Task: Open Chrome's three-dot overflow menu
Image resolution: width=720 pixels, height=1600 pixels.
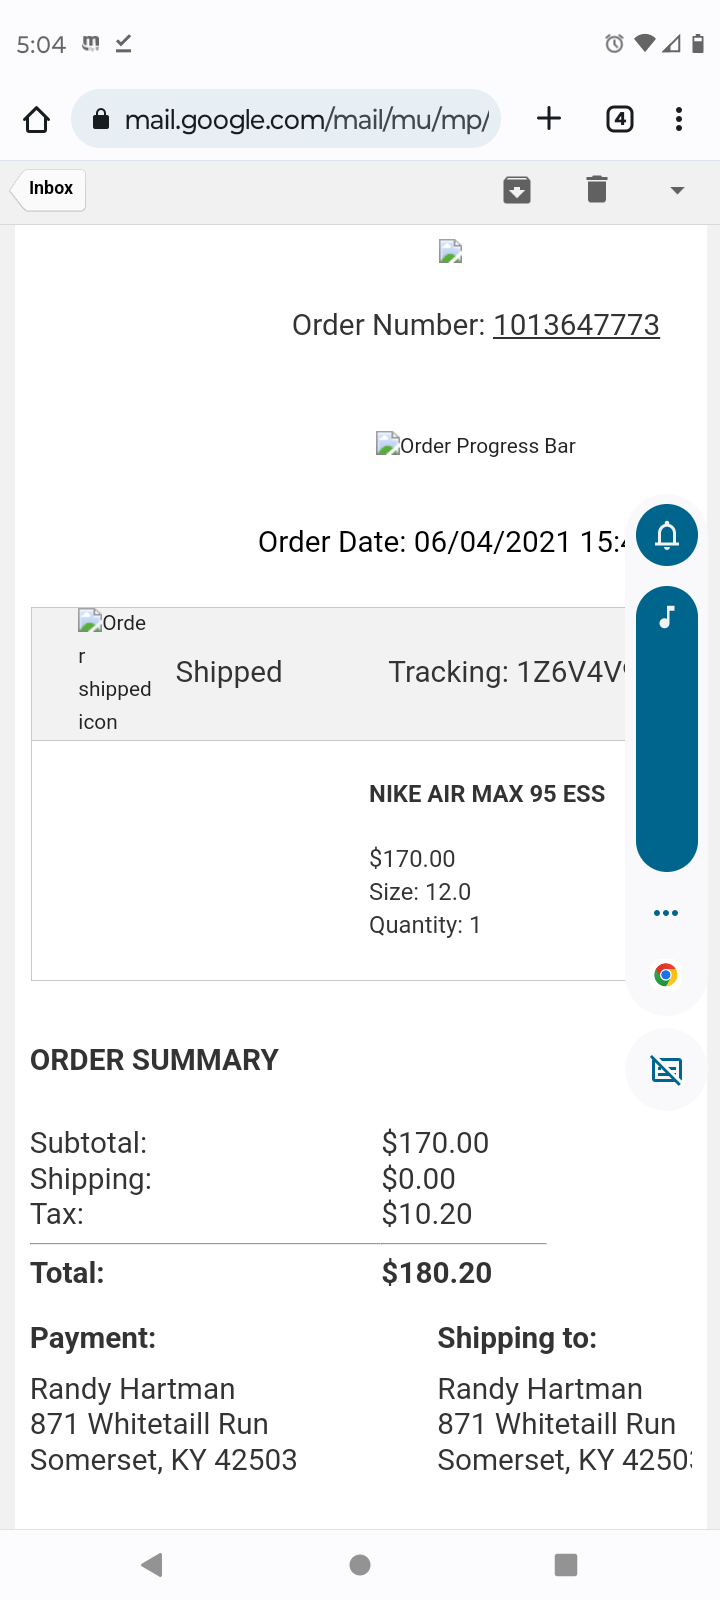Action: [679, 119]
